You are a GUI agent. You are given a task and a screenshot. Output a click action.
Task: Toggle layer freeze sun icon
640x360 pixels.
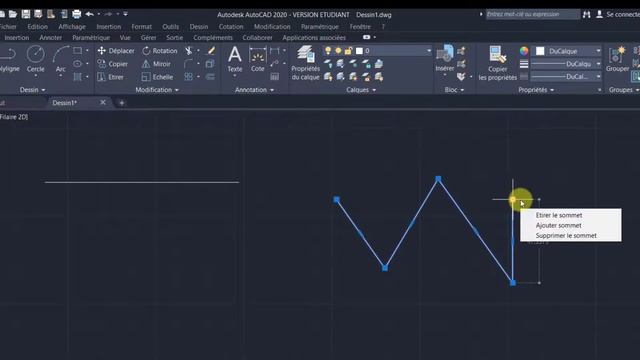pos(338,51)
